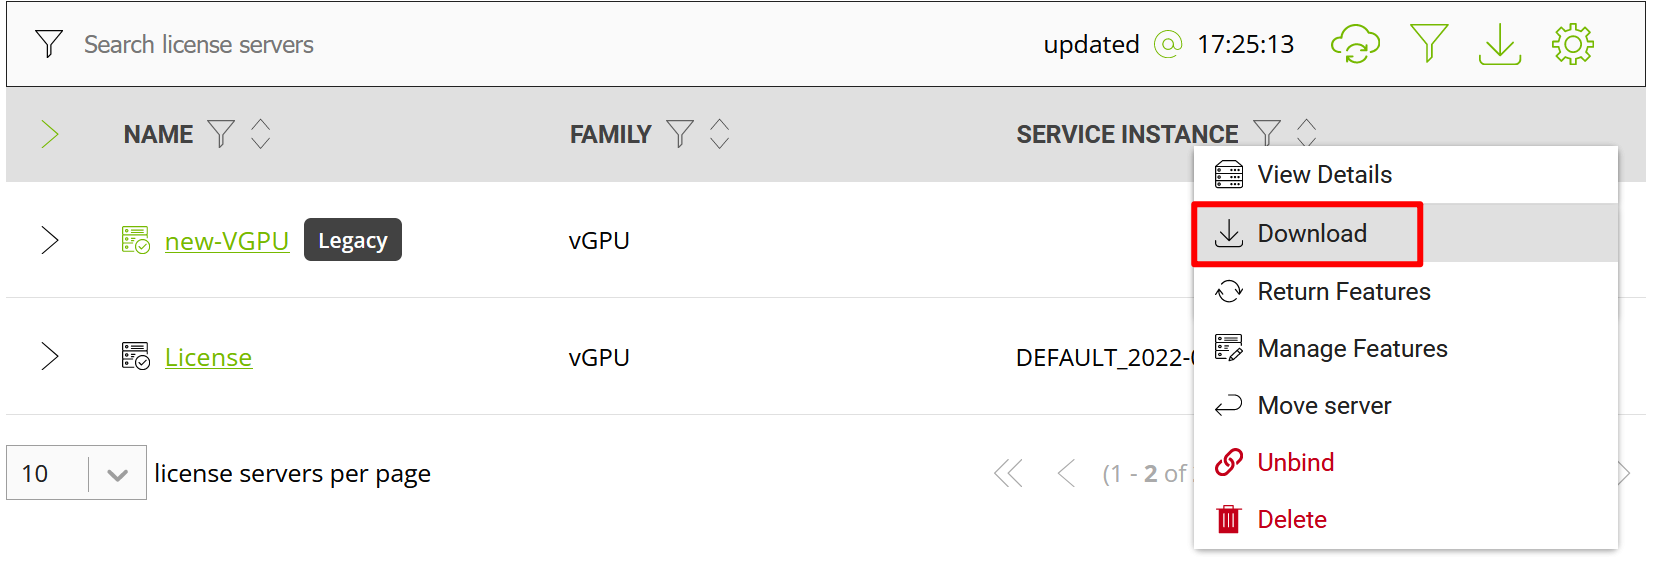Sort by the NAME column arrows

pyautogui.click(x=261, y=133)
